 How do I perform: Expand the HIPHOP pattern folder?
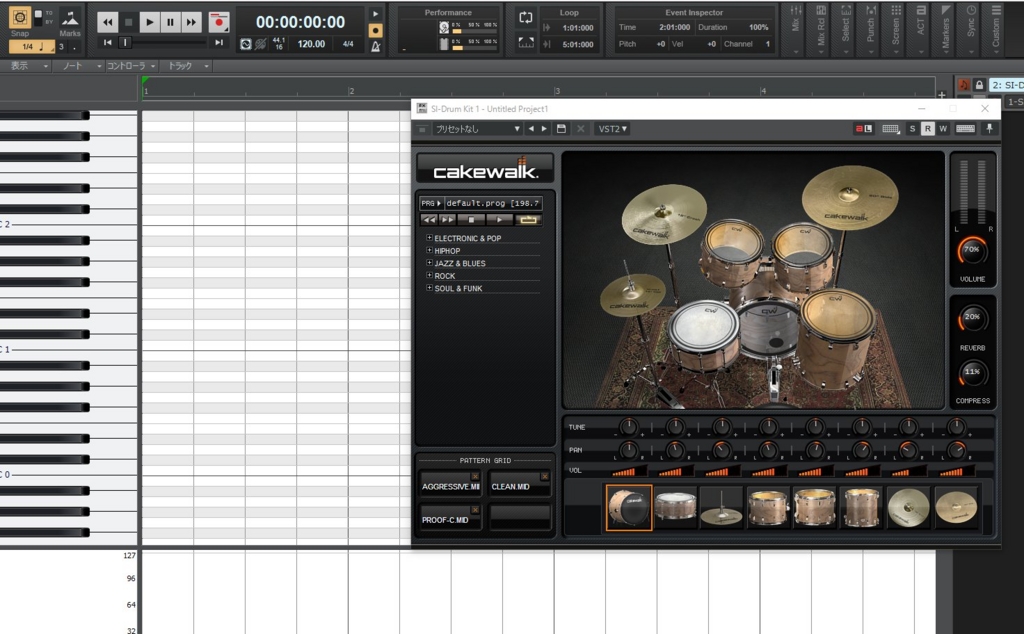pyautogui.click(x=429, y=250)
